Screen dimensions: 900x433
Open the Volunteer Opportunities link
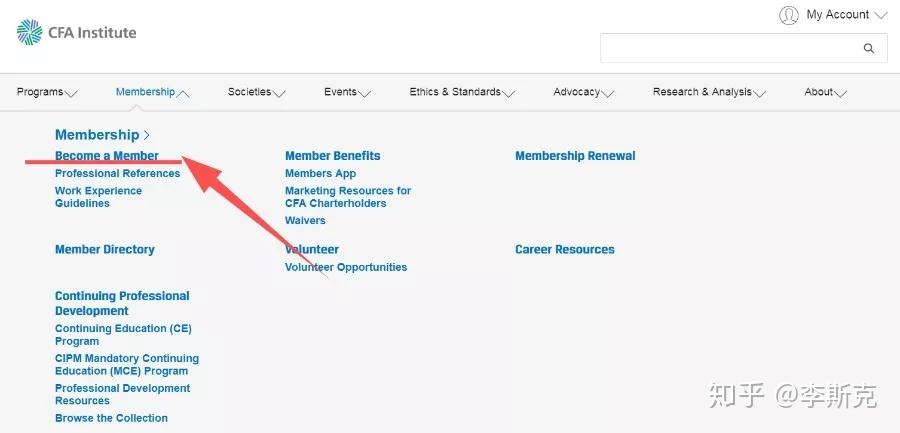[x=346, y=267]
